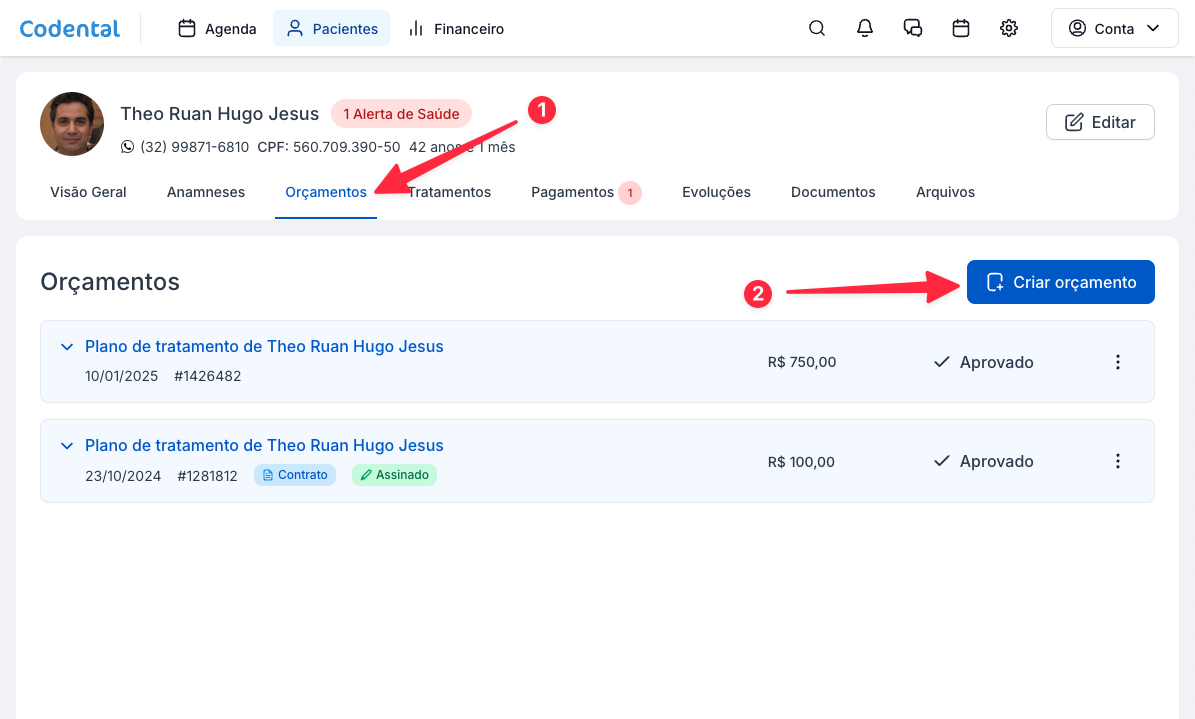Viewport: 1195px width, 719px height.
Task: Open options menu for R$ 100,00 budget
Action: [x=1118, y=461]
